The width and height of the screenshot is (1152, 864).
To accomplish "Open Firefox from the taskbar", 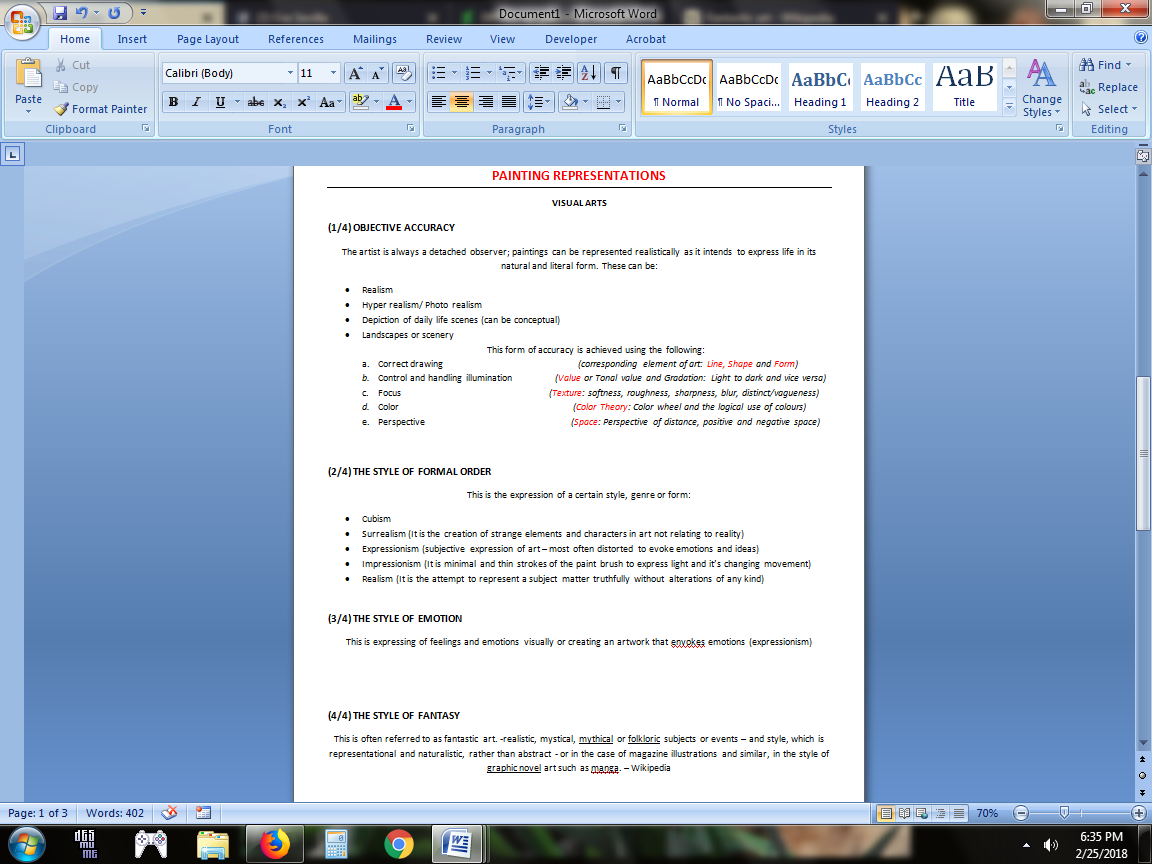I will (x=274, y=844).
